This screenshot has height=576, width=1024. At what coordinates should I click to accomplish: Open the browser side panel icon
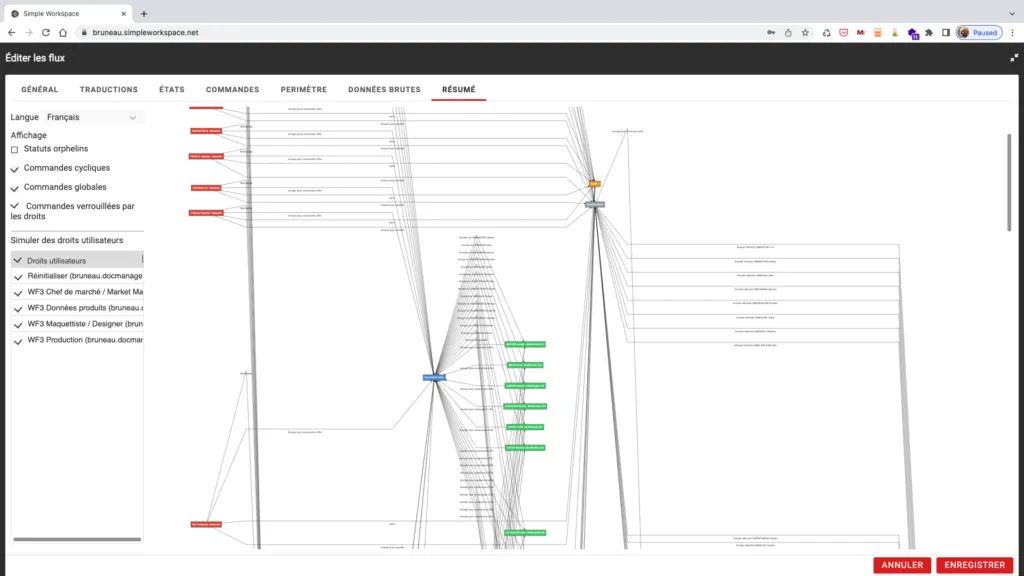click(x=946, y=31)
